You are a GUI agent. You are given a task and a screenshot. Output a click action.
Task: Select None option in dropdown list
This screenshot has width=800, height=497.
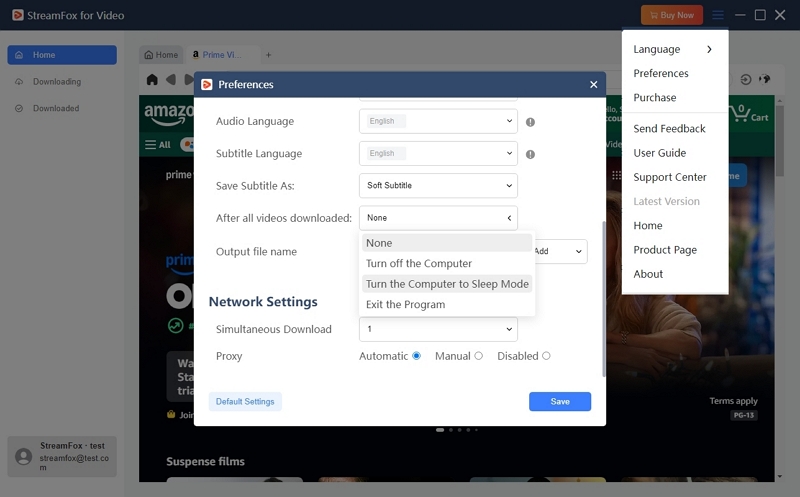(447, 243)
